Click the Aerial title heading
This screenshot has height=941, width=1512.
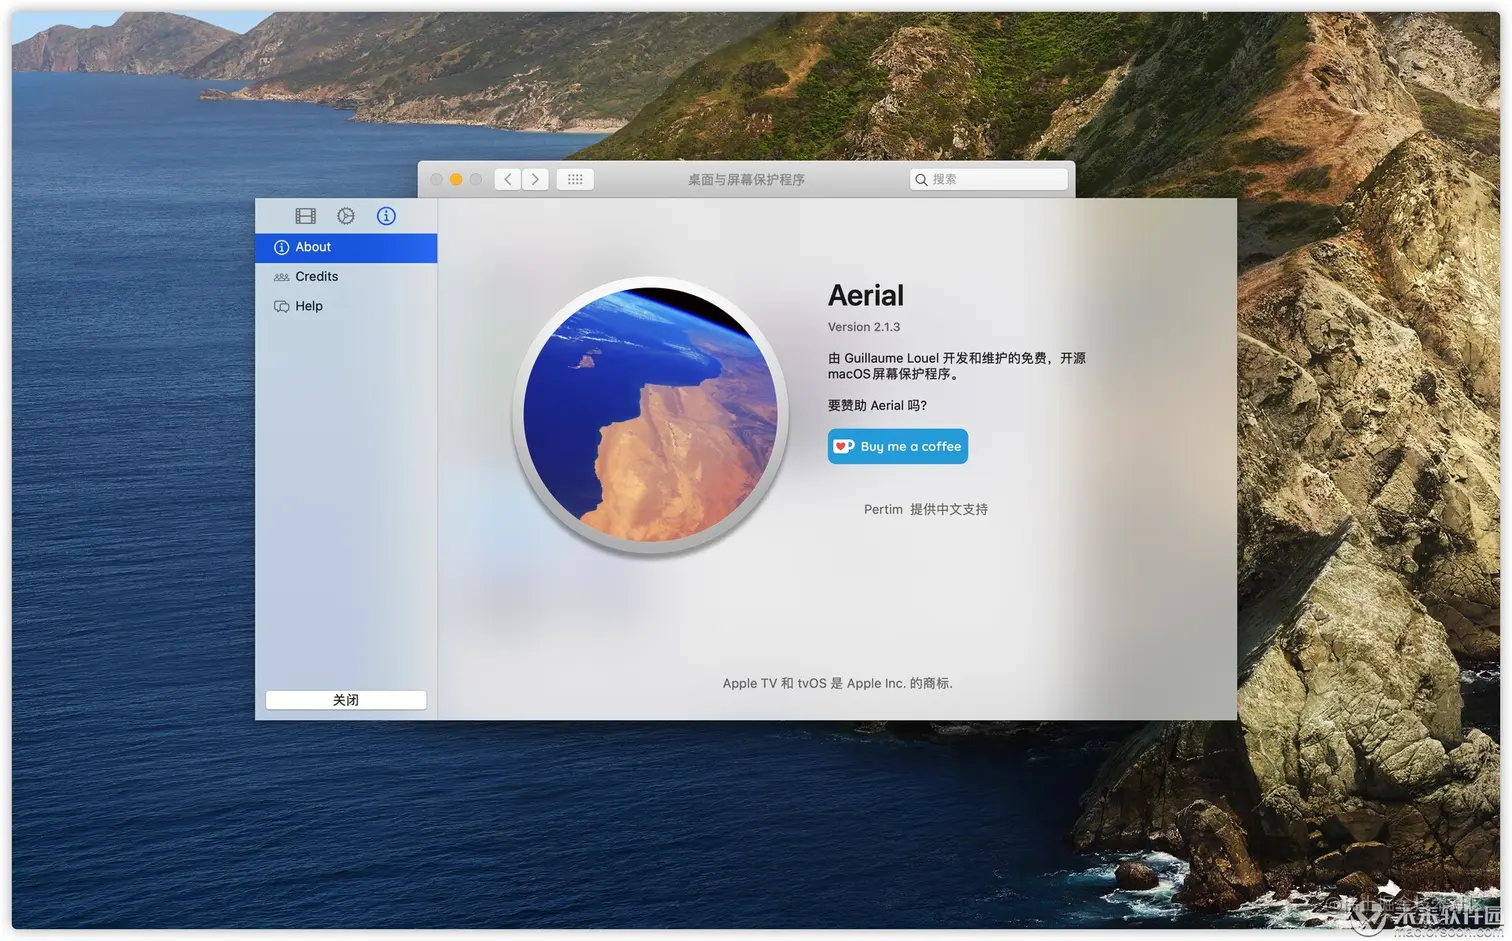[x=866, y=296]
